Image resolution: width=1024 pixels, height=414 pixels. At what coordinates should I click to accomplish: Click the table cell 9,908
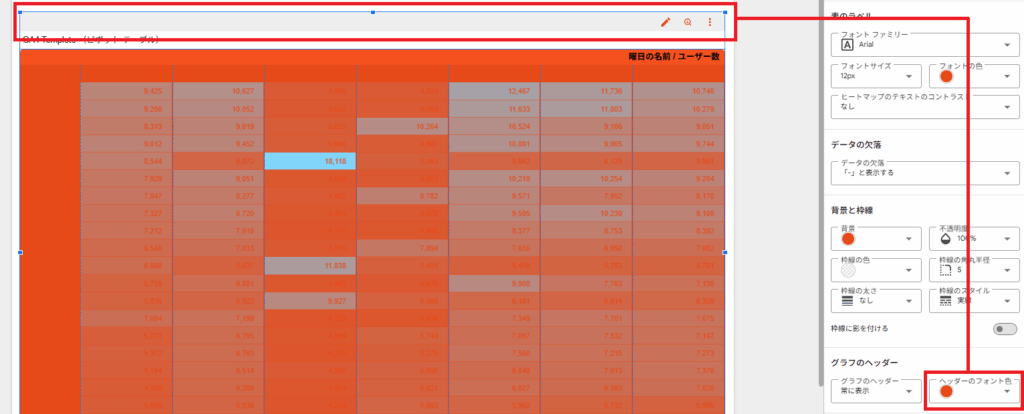click(x=494, y=283)
